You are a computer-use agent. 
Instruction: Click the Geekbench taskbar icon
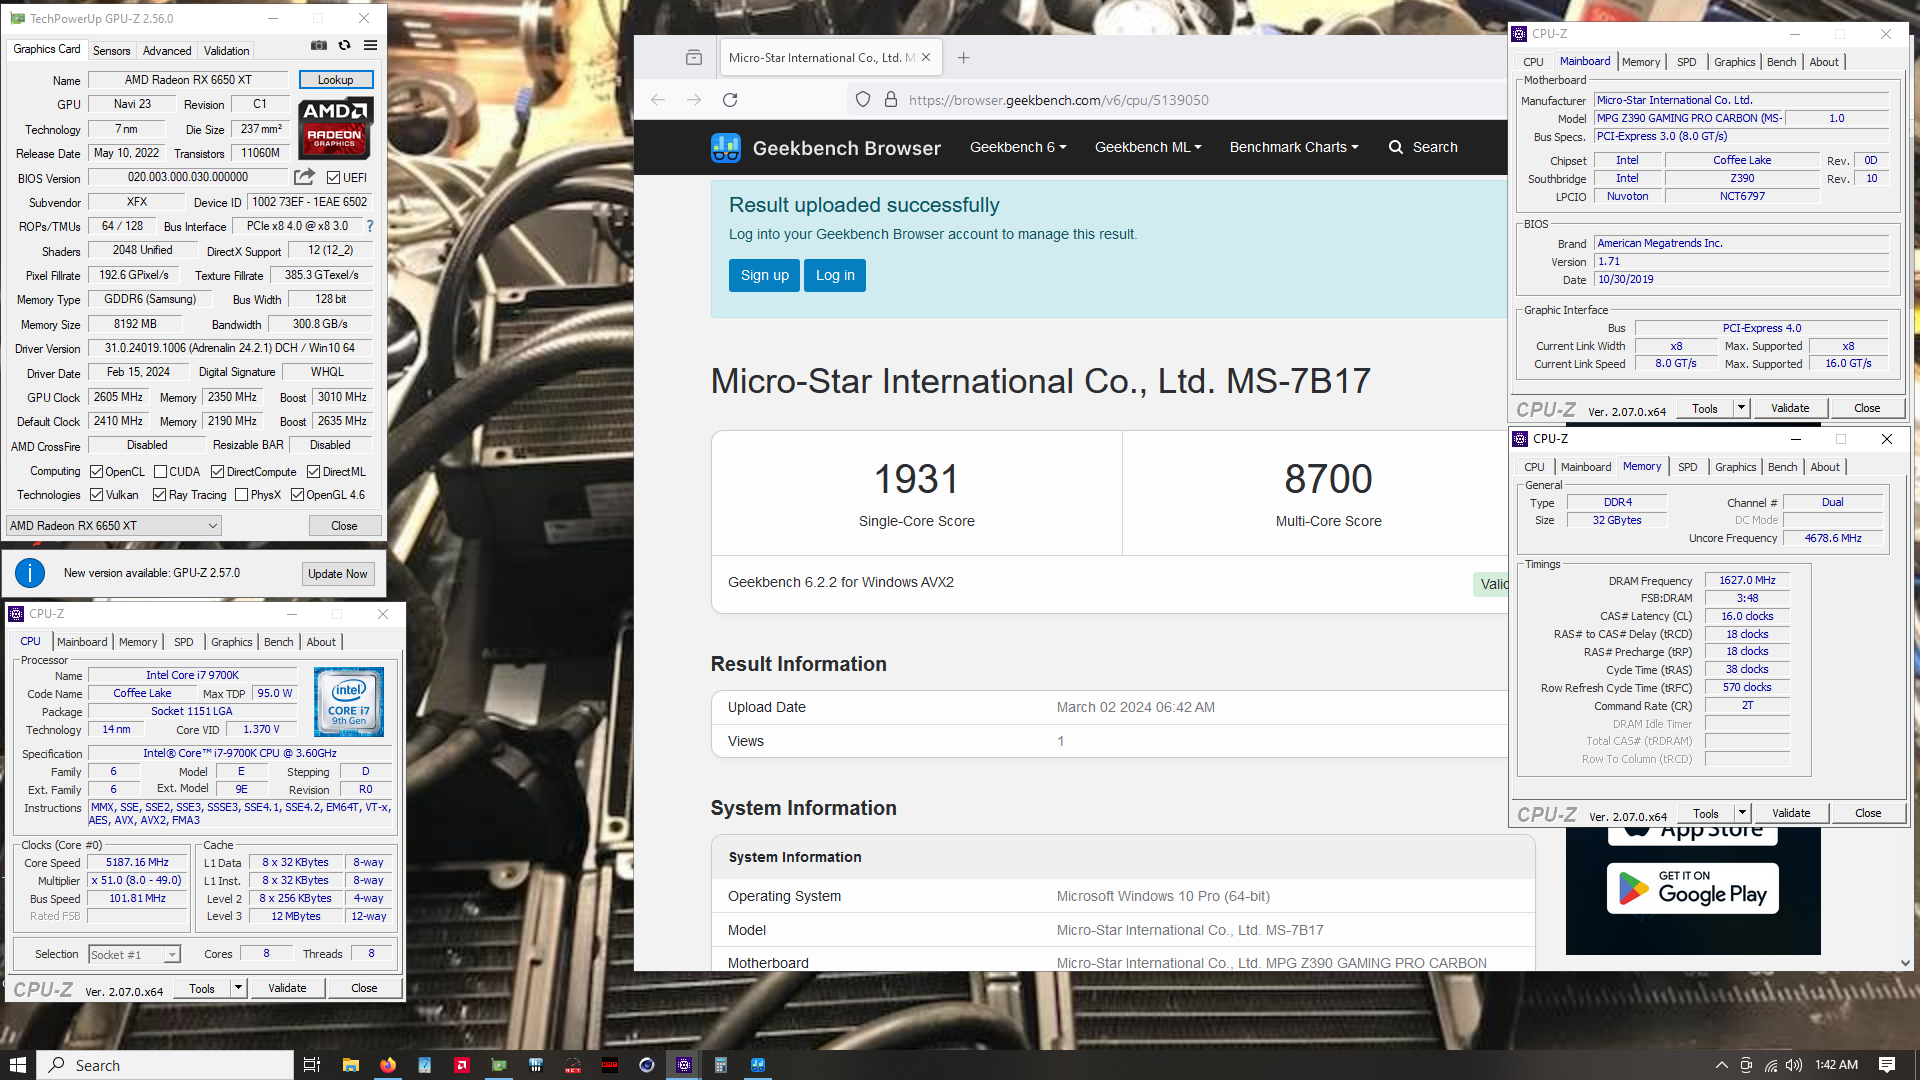(758, 1065)
